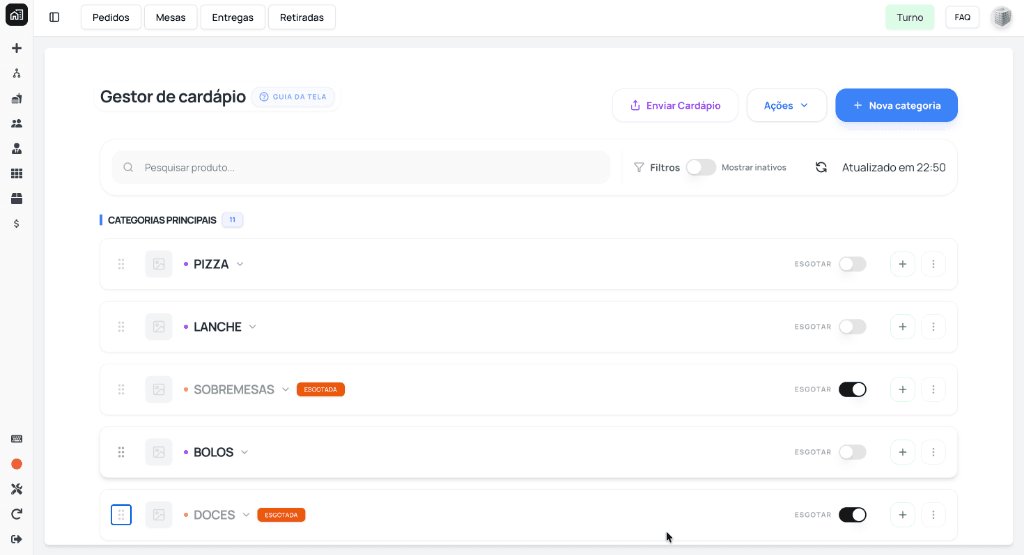
Task: Disable Esgotar switch for SOBREMESAS
Action: point(852,389)
